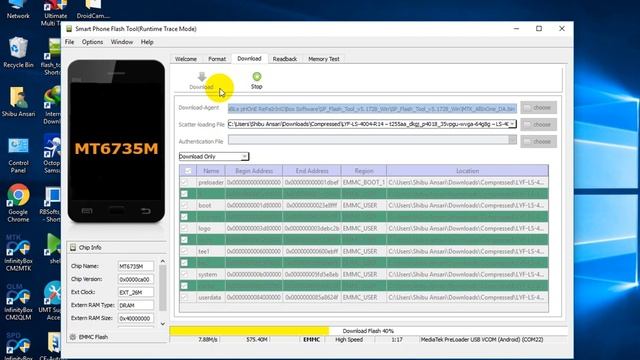640x360 pixels.
Task: Click the High Speed status entry
Action: coord(349,340)
